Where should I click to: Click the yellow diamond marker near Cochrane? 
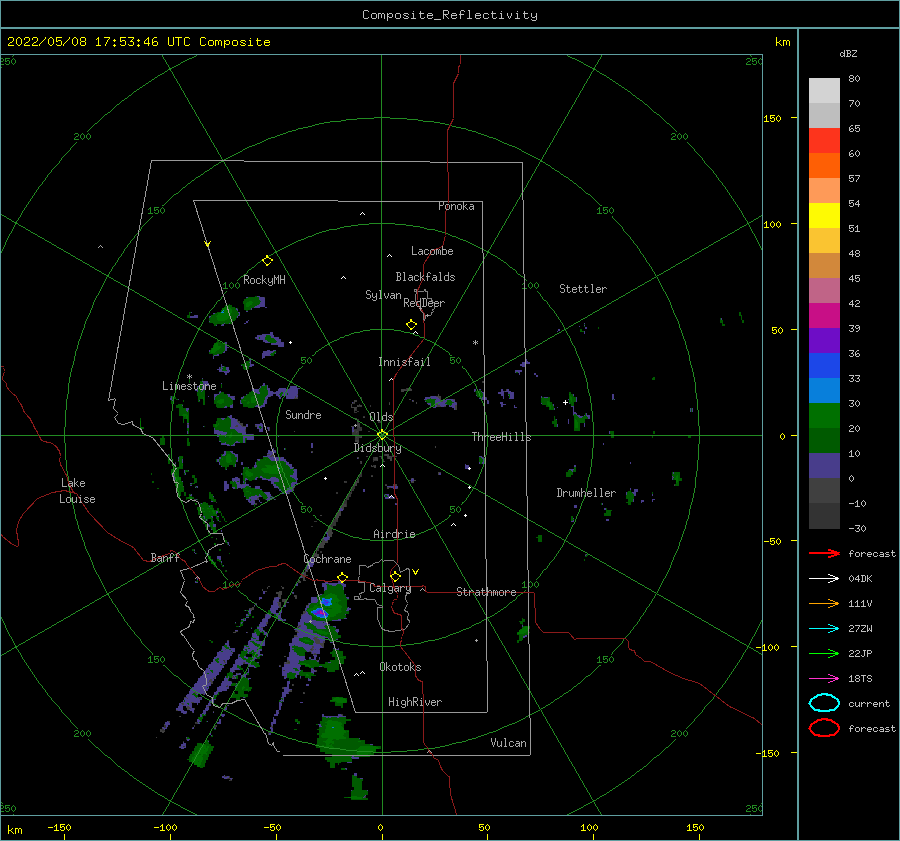(343, 577)
